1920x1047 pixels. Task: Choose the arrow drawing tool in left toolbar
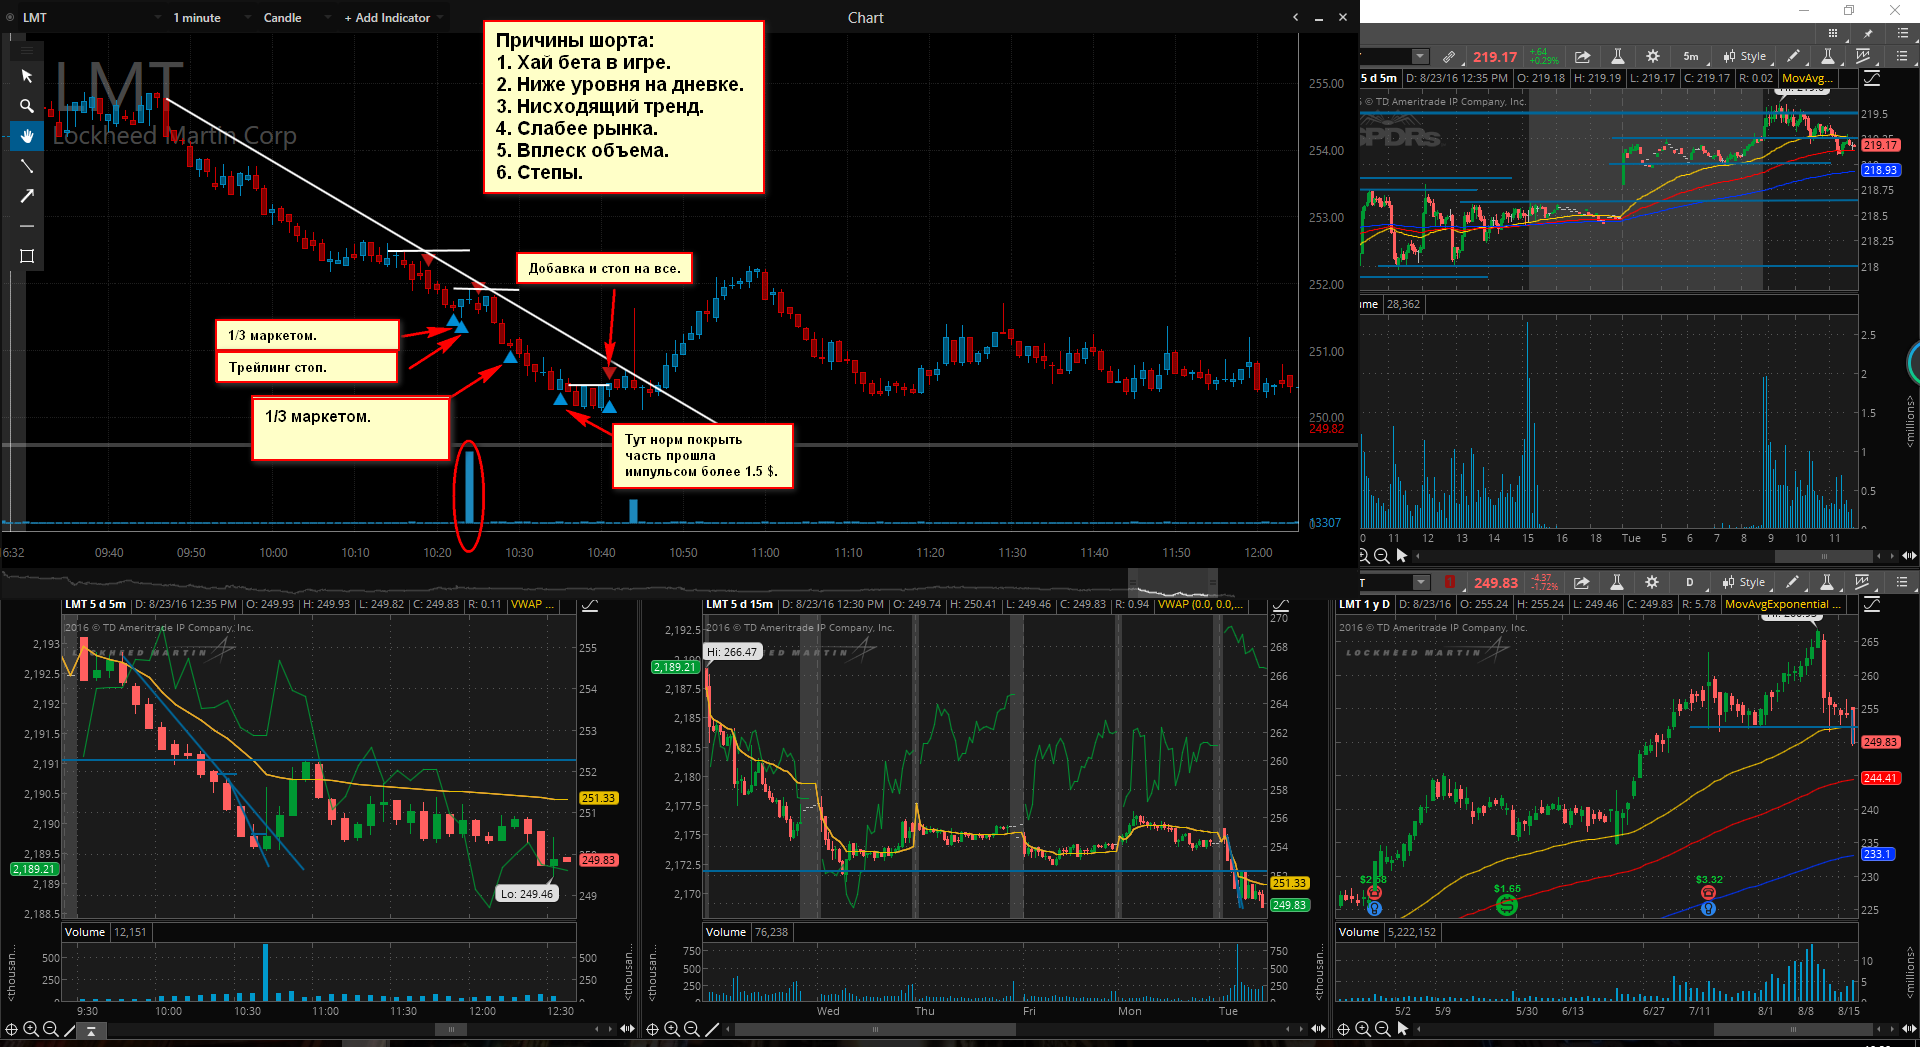click(27, 196)
